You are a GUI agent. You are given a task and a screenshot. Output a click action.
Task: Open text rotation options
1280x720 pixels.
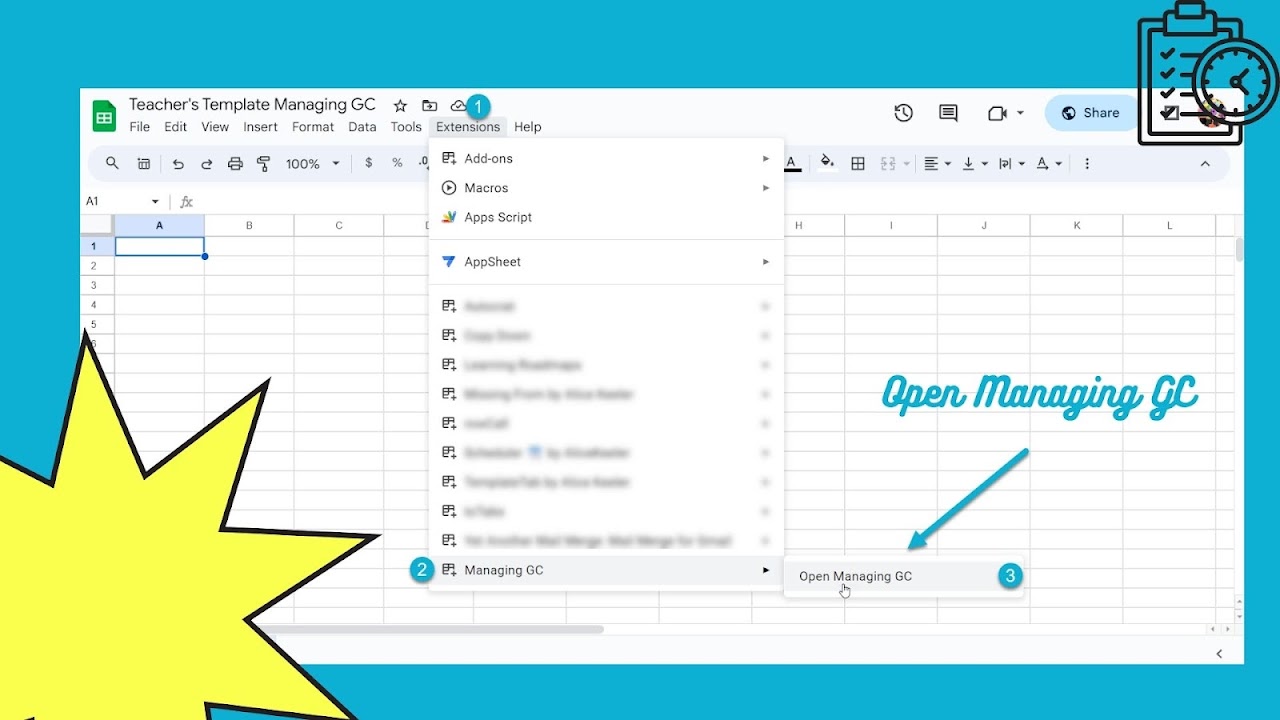coord(1048,163)
